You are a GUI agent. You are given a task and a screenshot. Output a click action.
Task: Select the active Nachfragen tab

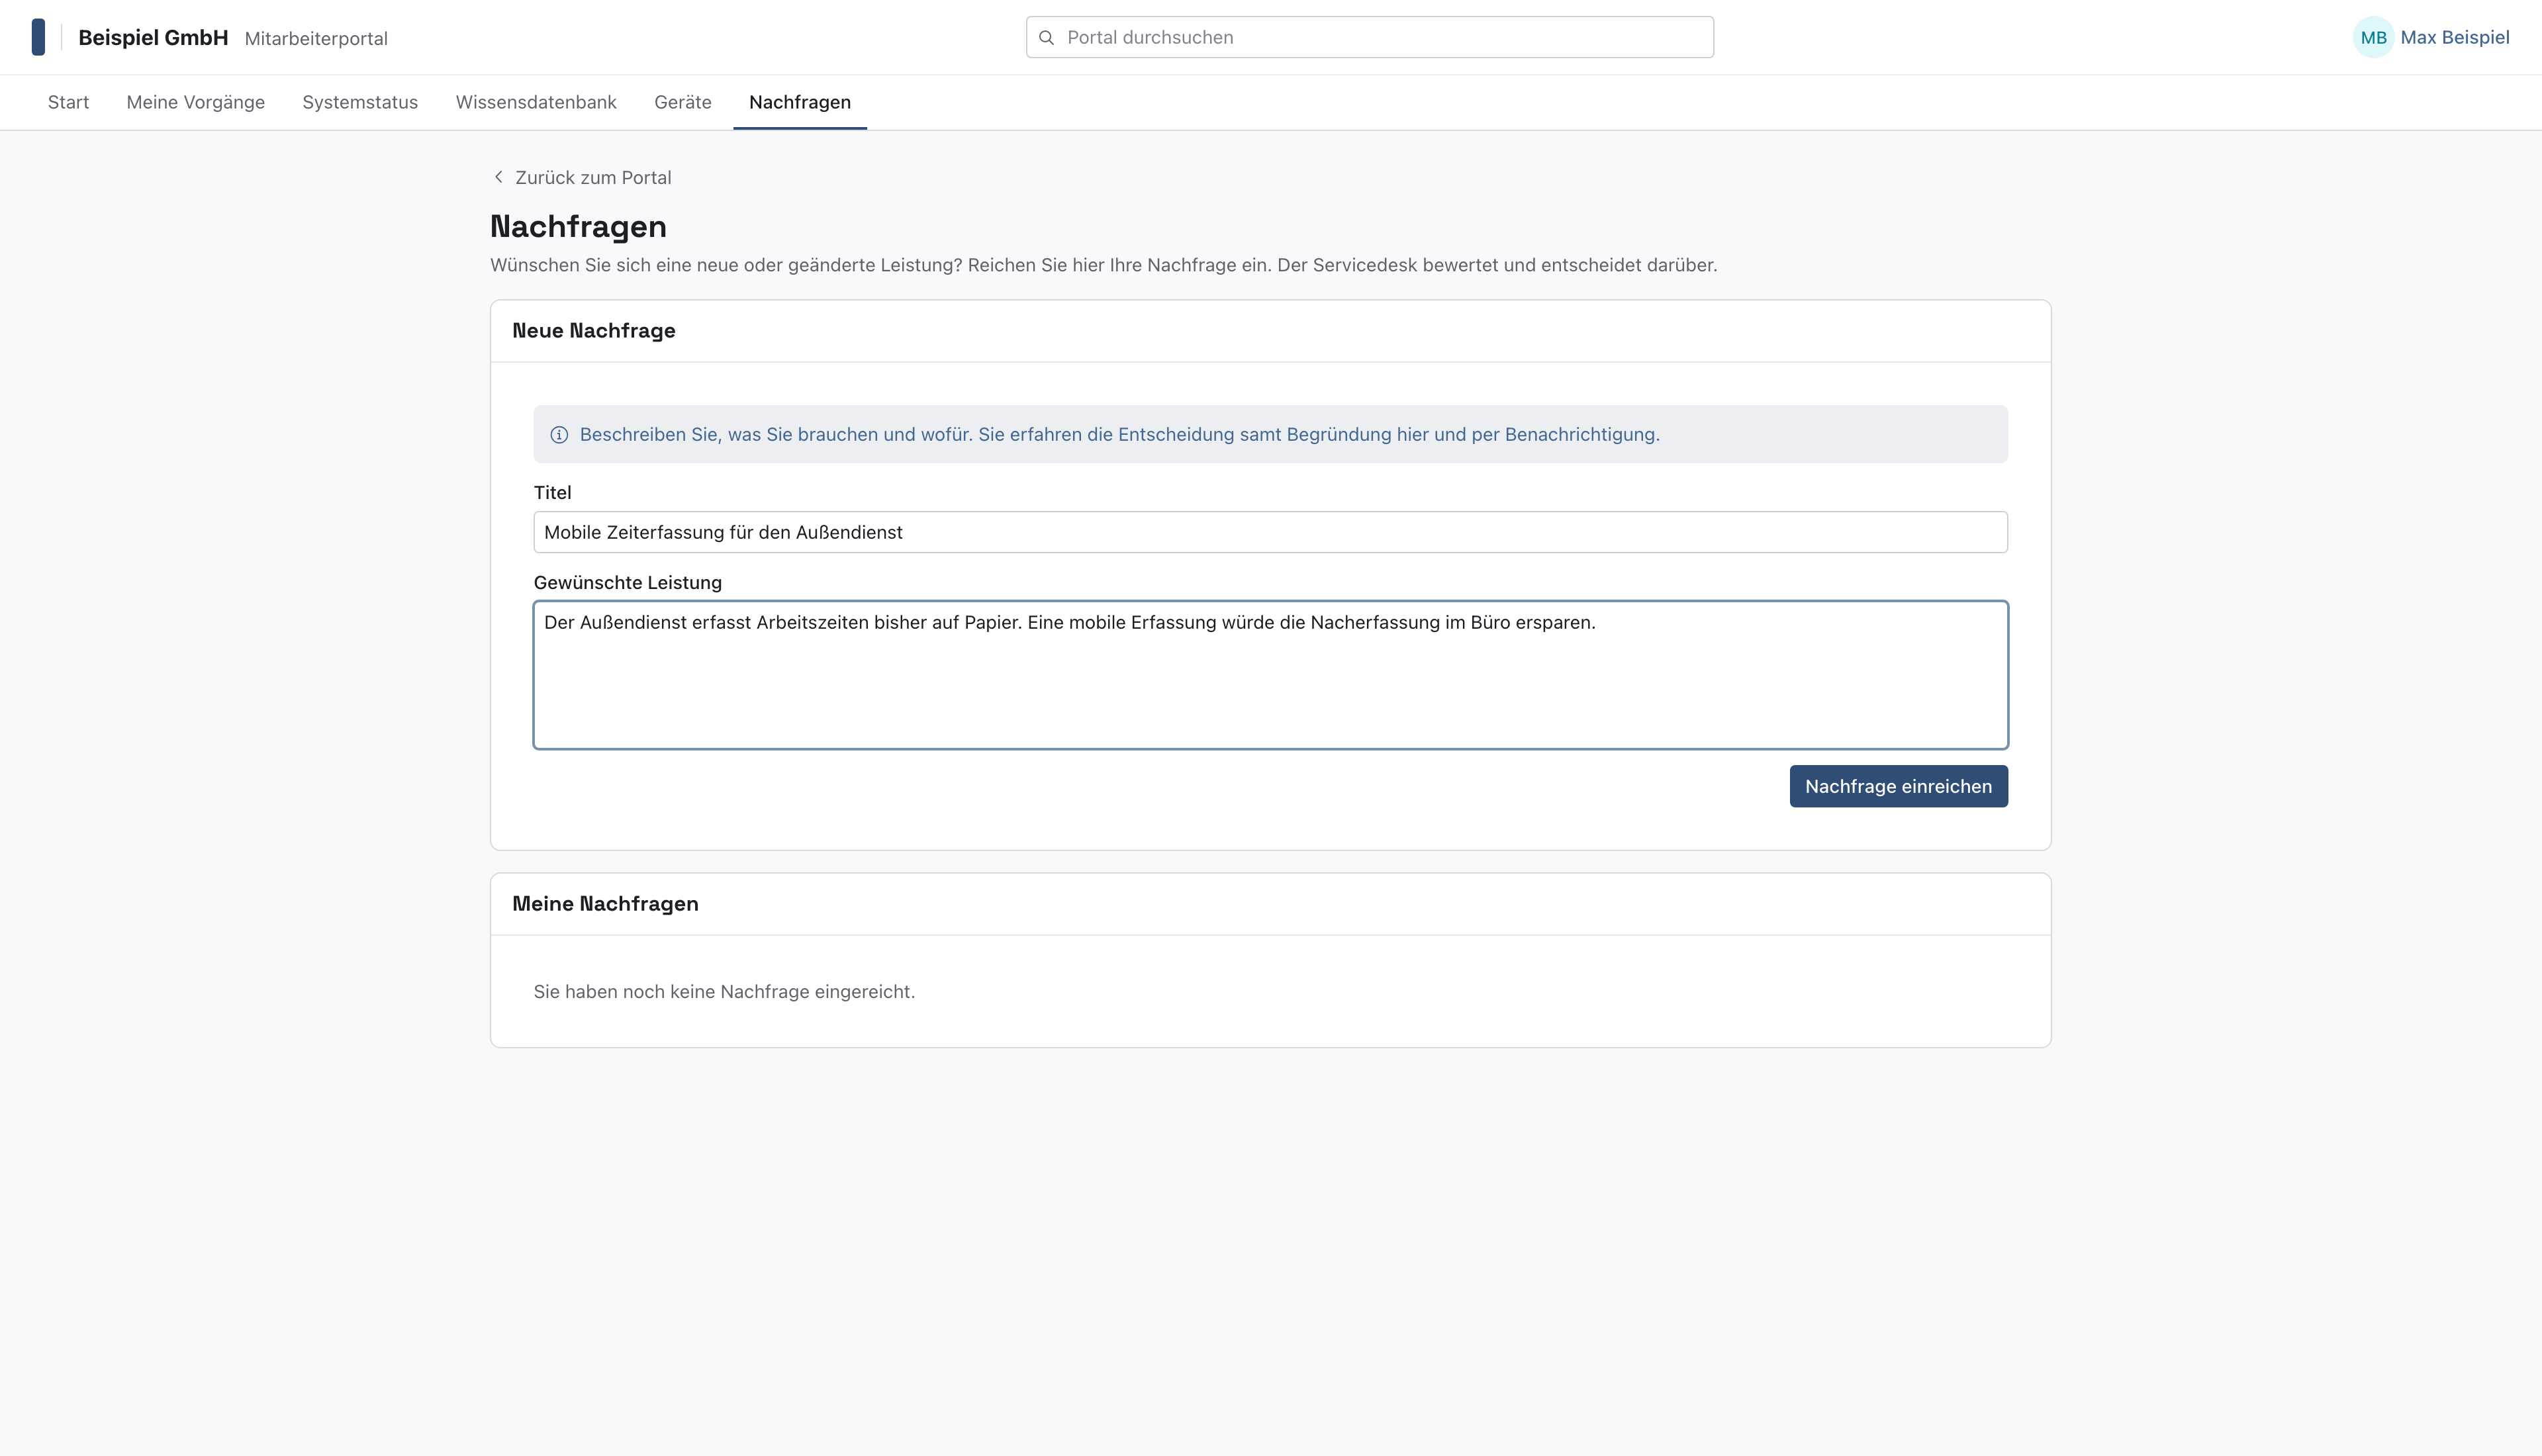click(x=800, y=102)
